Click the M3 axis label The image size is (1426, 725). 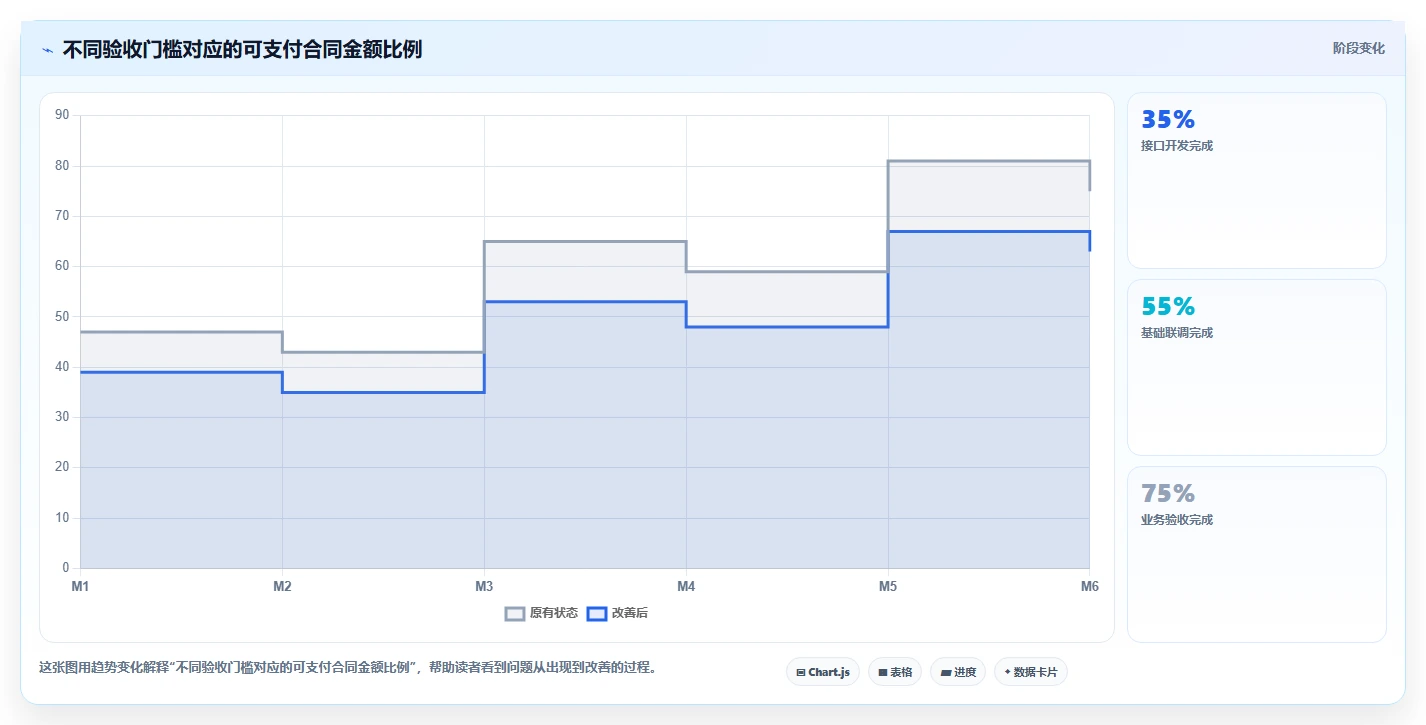[484, 586]
